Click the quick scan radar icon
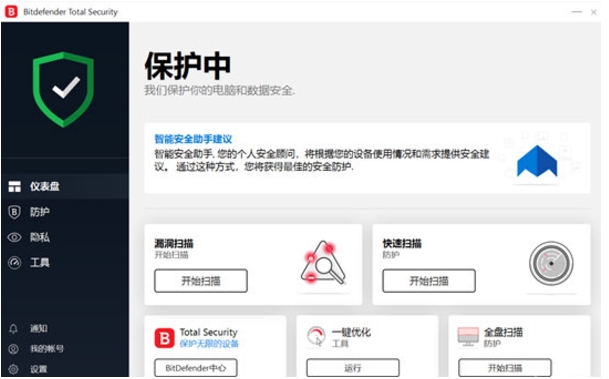609x379 pixels. [551, 263]
